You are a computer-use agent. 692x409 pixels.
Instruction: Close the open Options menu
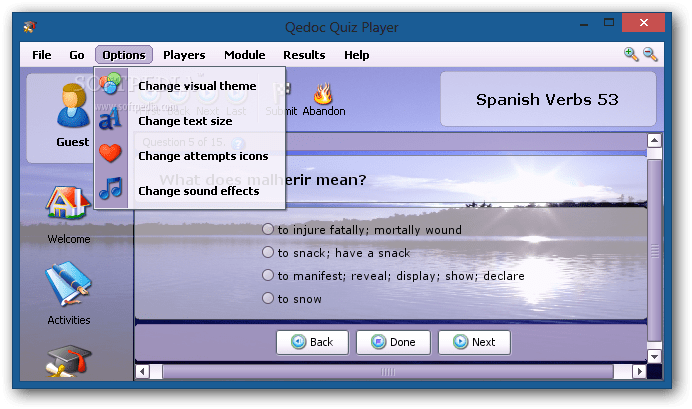tap(124, 55)
